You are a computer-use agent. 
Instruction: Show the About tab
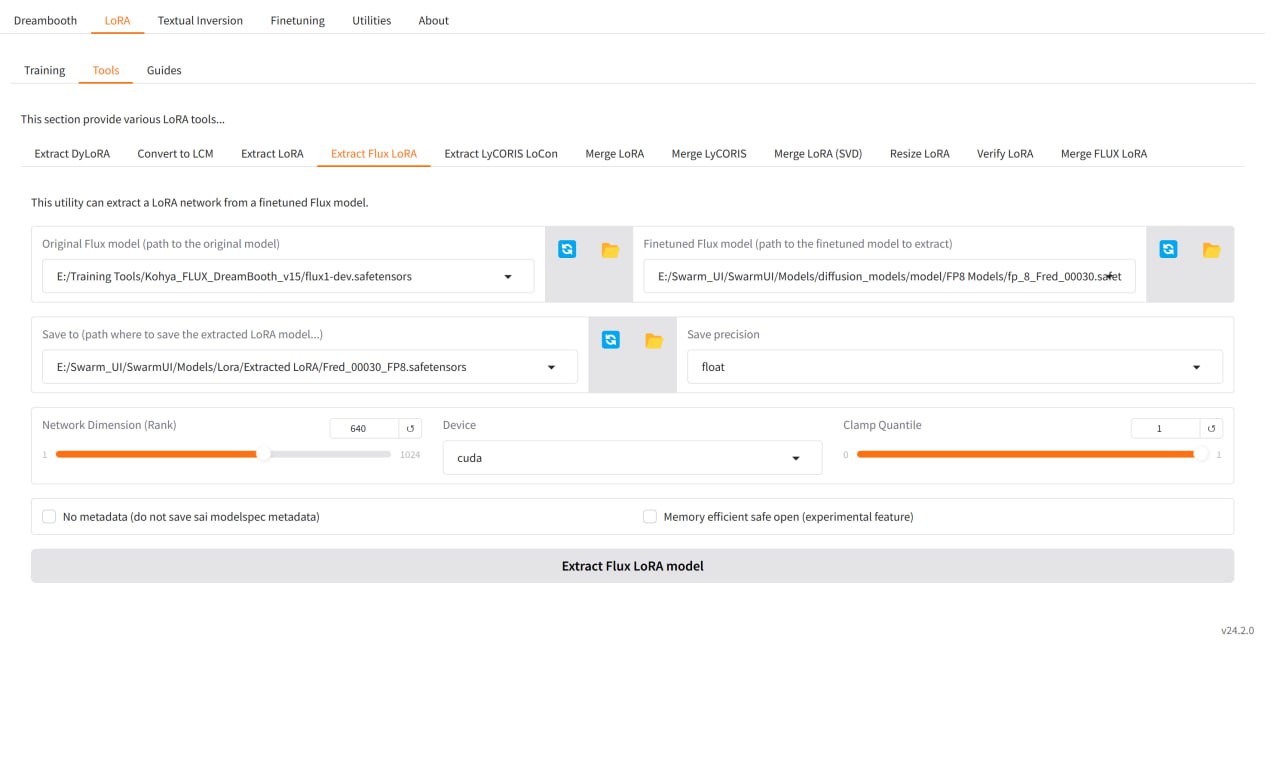click(433, 20)
